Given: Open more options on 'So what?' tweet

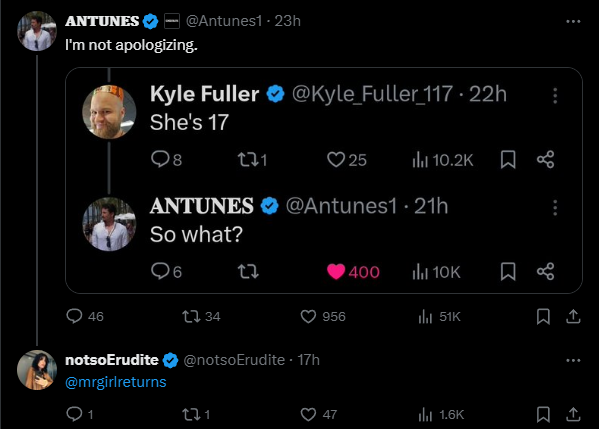Looking at the screenshot, I should [555, 207].
